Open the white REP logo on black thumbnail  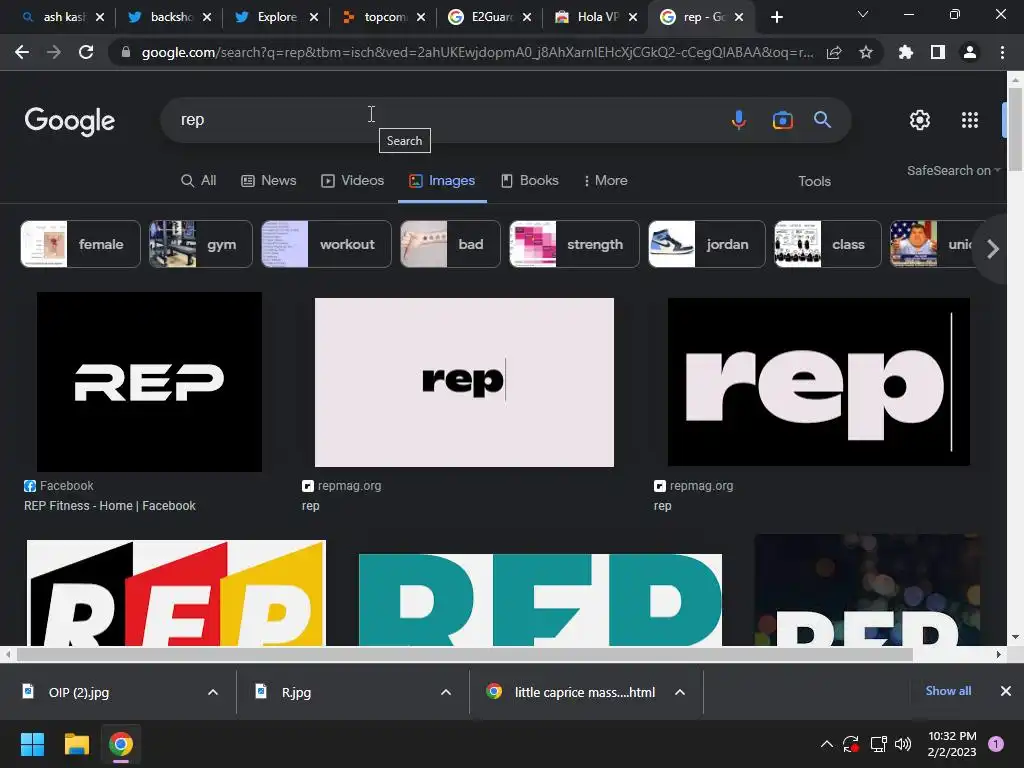150,381
